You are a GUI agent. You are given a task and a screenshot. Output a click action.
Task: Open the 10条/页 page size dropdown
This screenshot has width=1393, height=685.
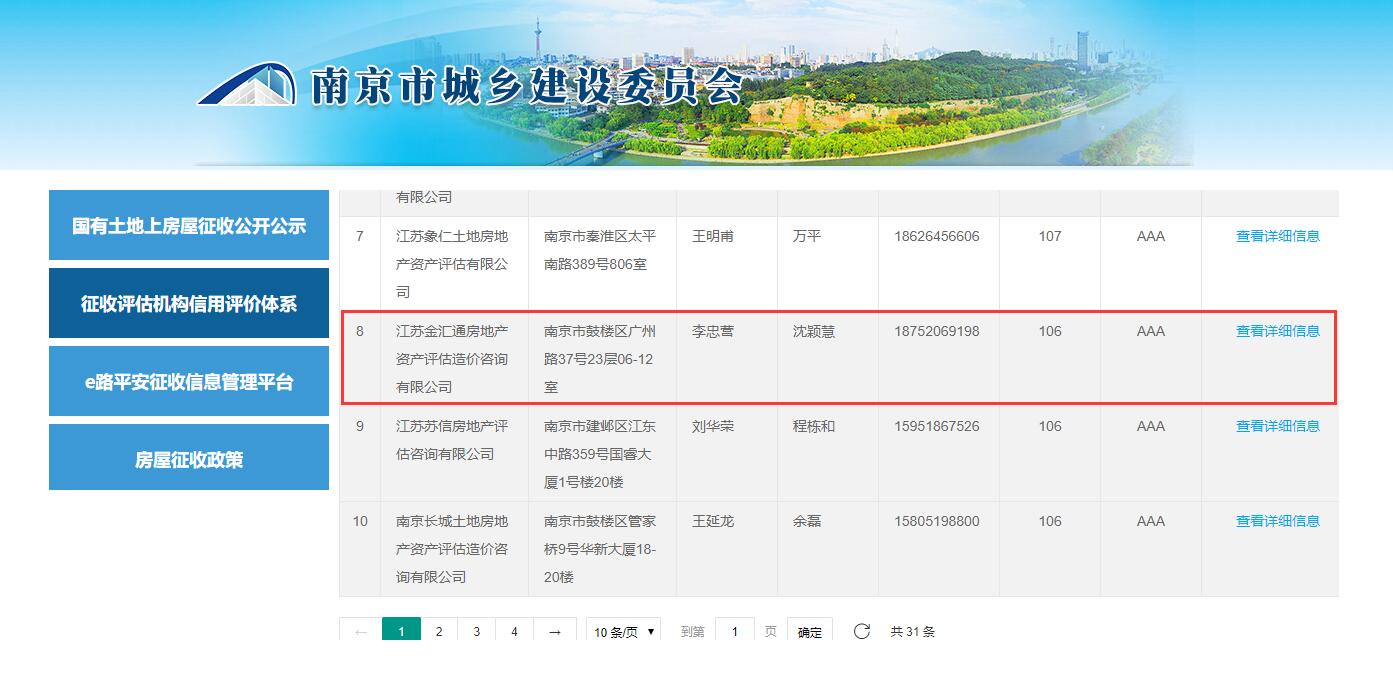tap(623, 632)
